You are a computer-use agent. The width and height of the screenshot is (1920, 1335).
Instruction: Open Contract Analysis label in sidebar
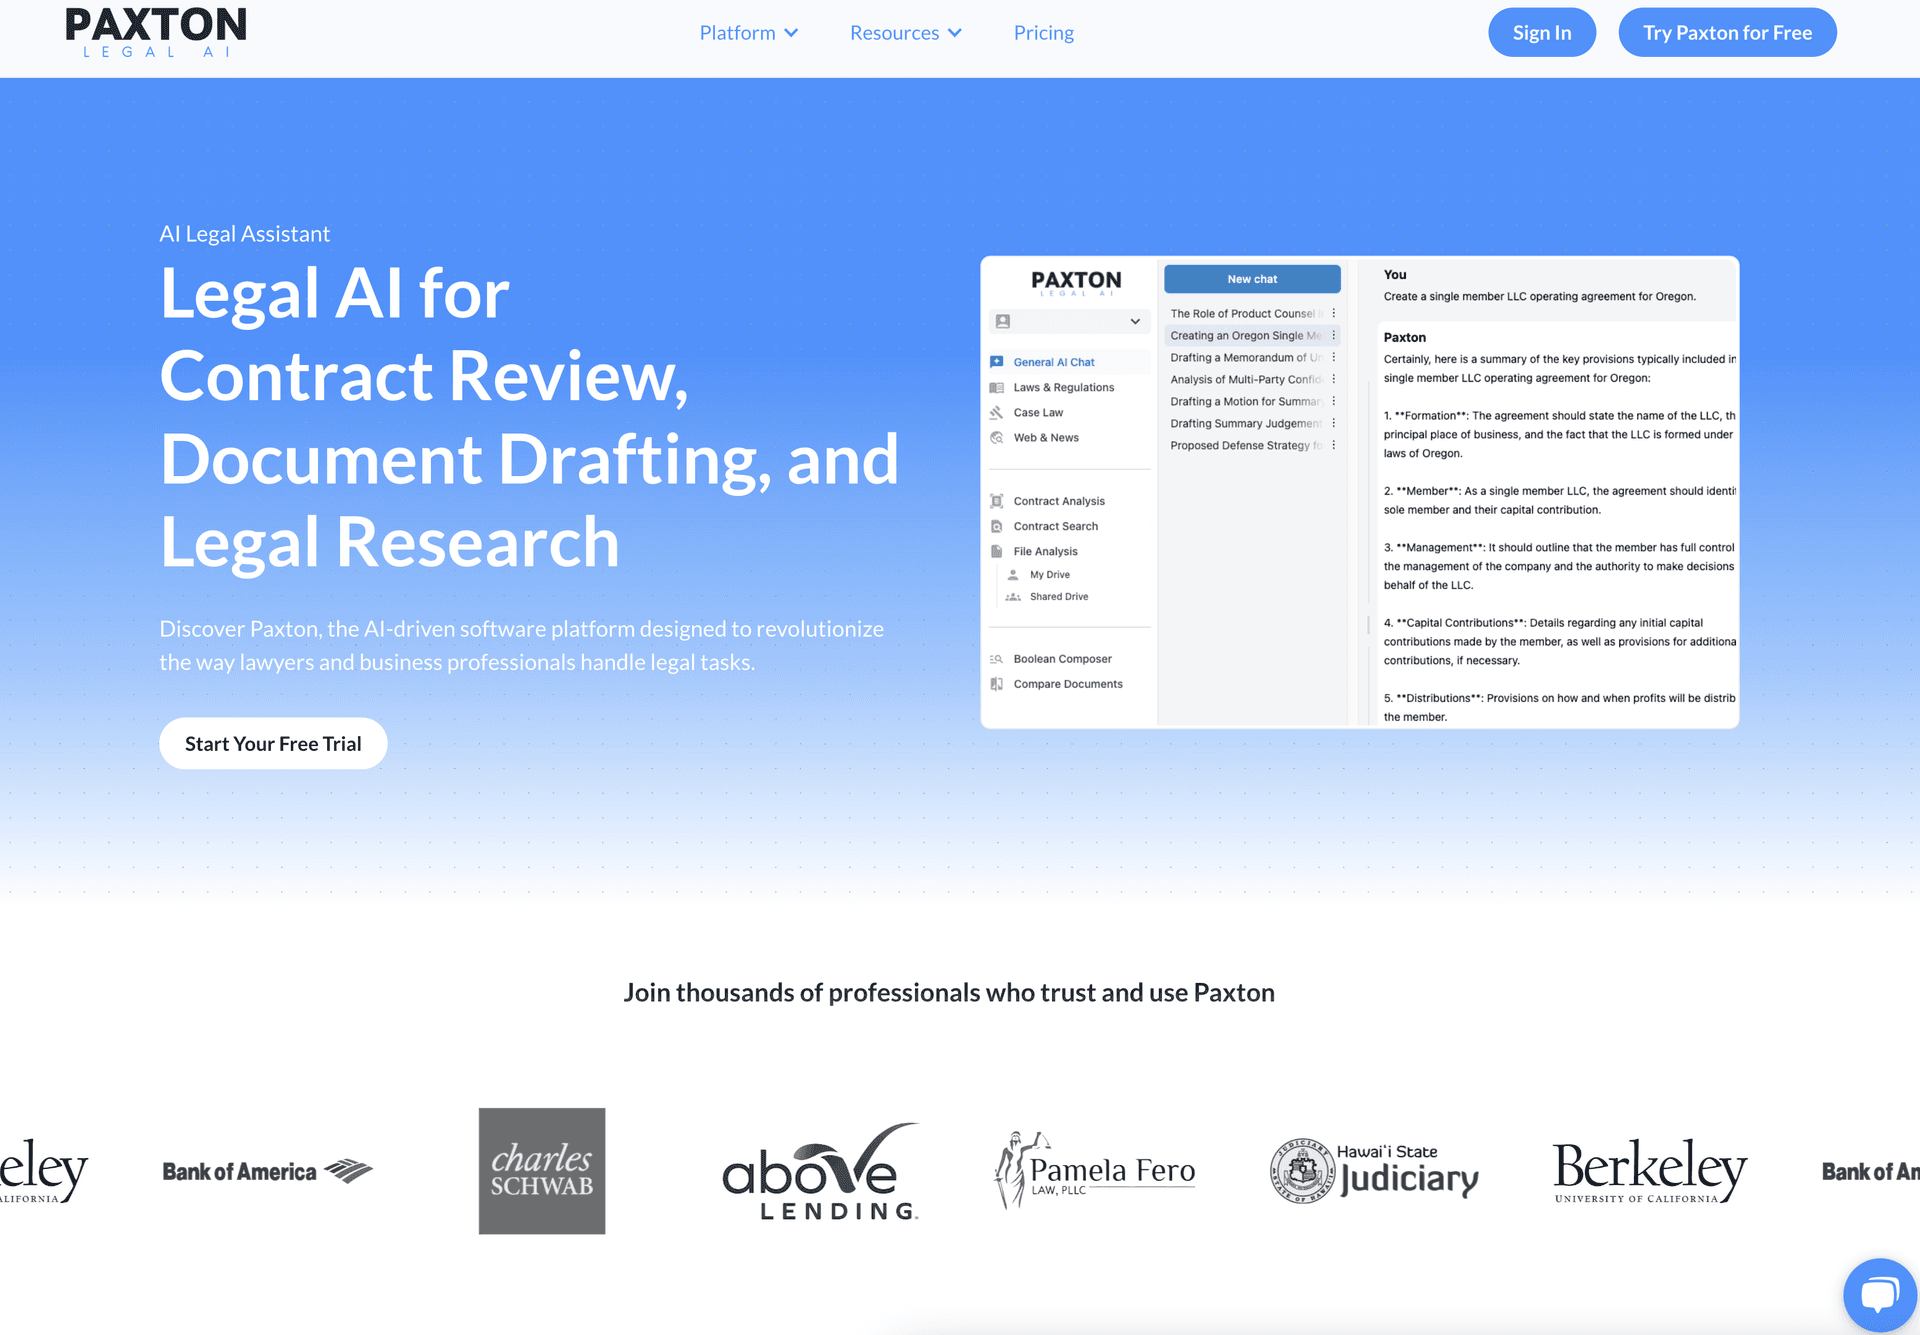(x=1059, y=501)
